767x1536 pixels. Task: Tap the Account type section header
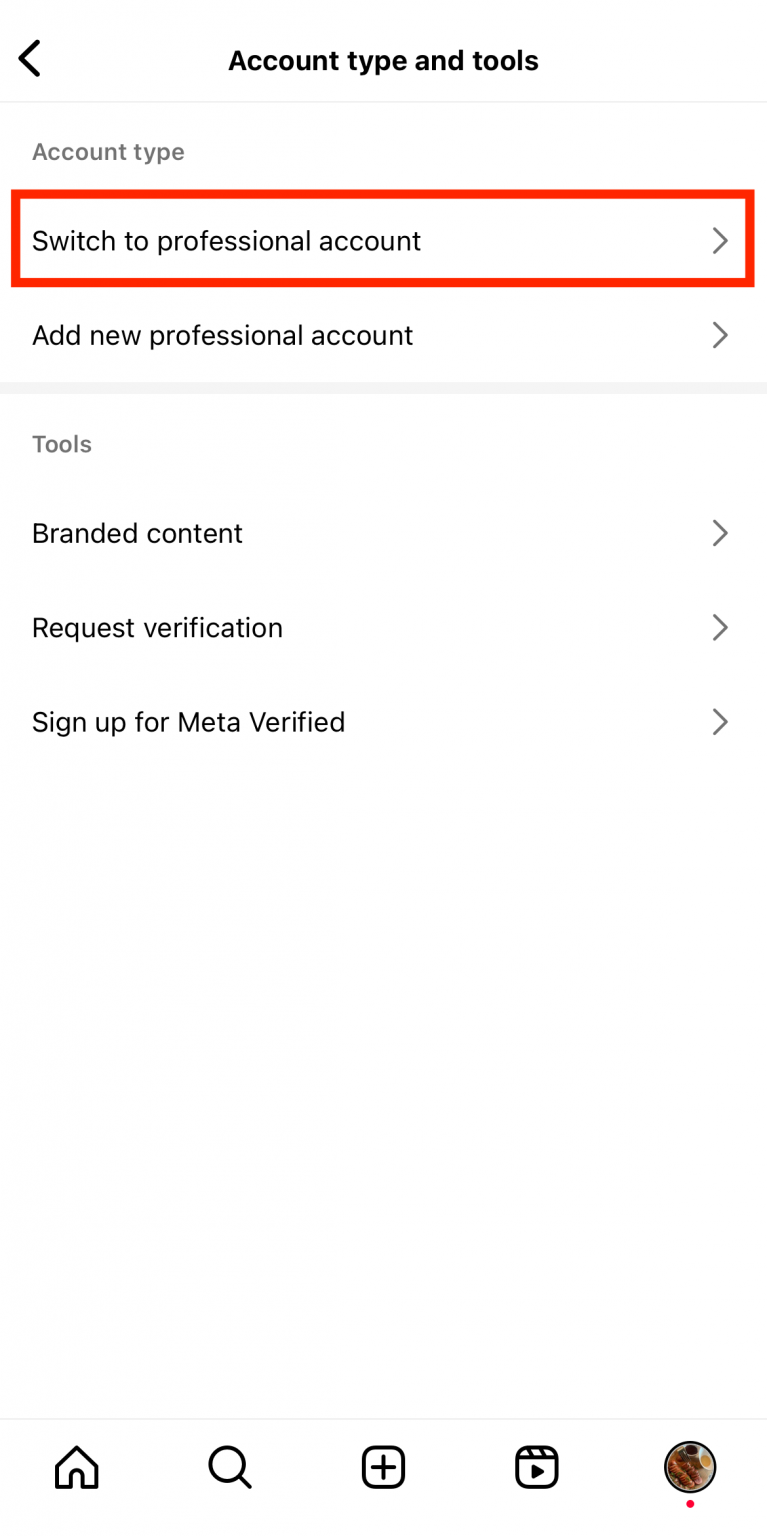click(108, 152)
